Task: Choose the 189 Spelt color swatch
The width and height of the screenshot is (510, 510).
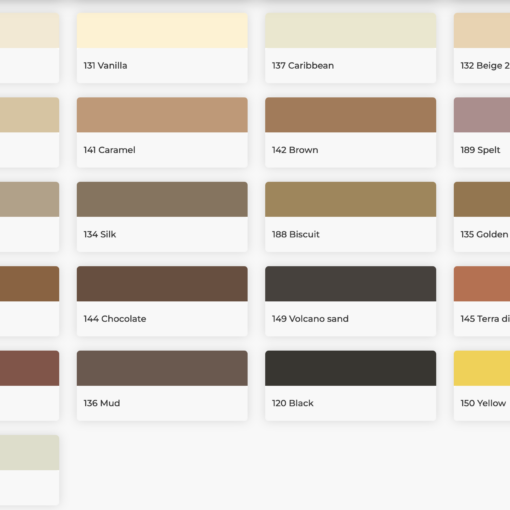Action: click(482, 115)
